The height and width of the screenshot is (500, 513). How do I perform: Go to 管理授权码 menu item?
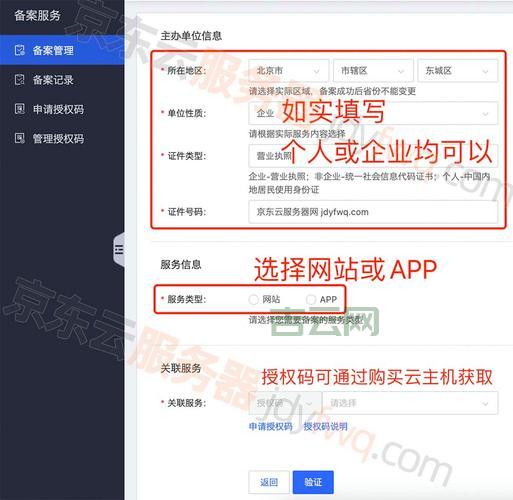click(62, 138)
